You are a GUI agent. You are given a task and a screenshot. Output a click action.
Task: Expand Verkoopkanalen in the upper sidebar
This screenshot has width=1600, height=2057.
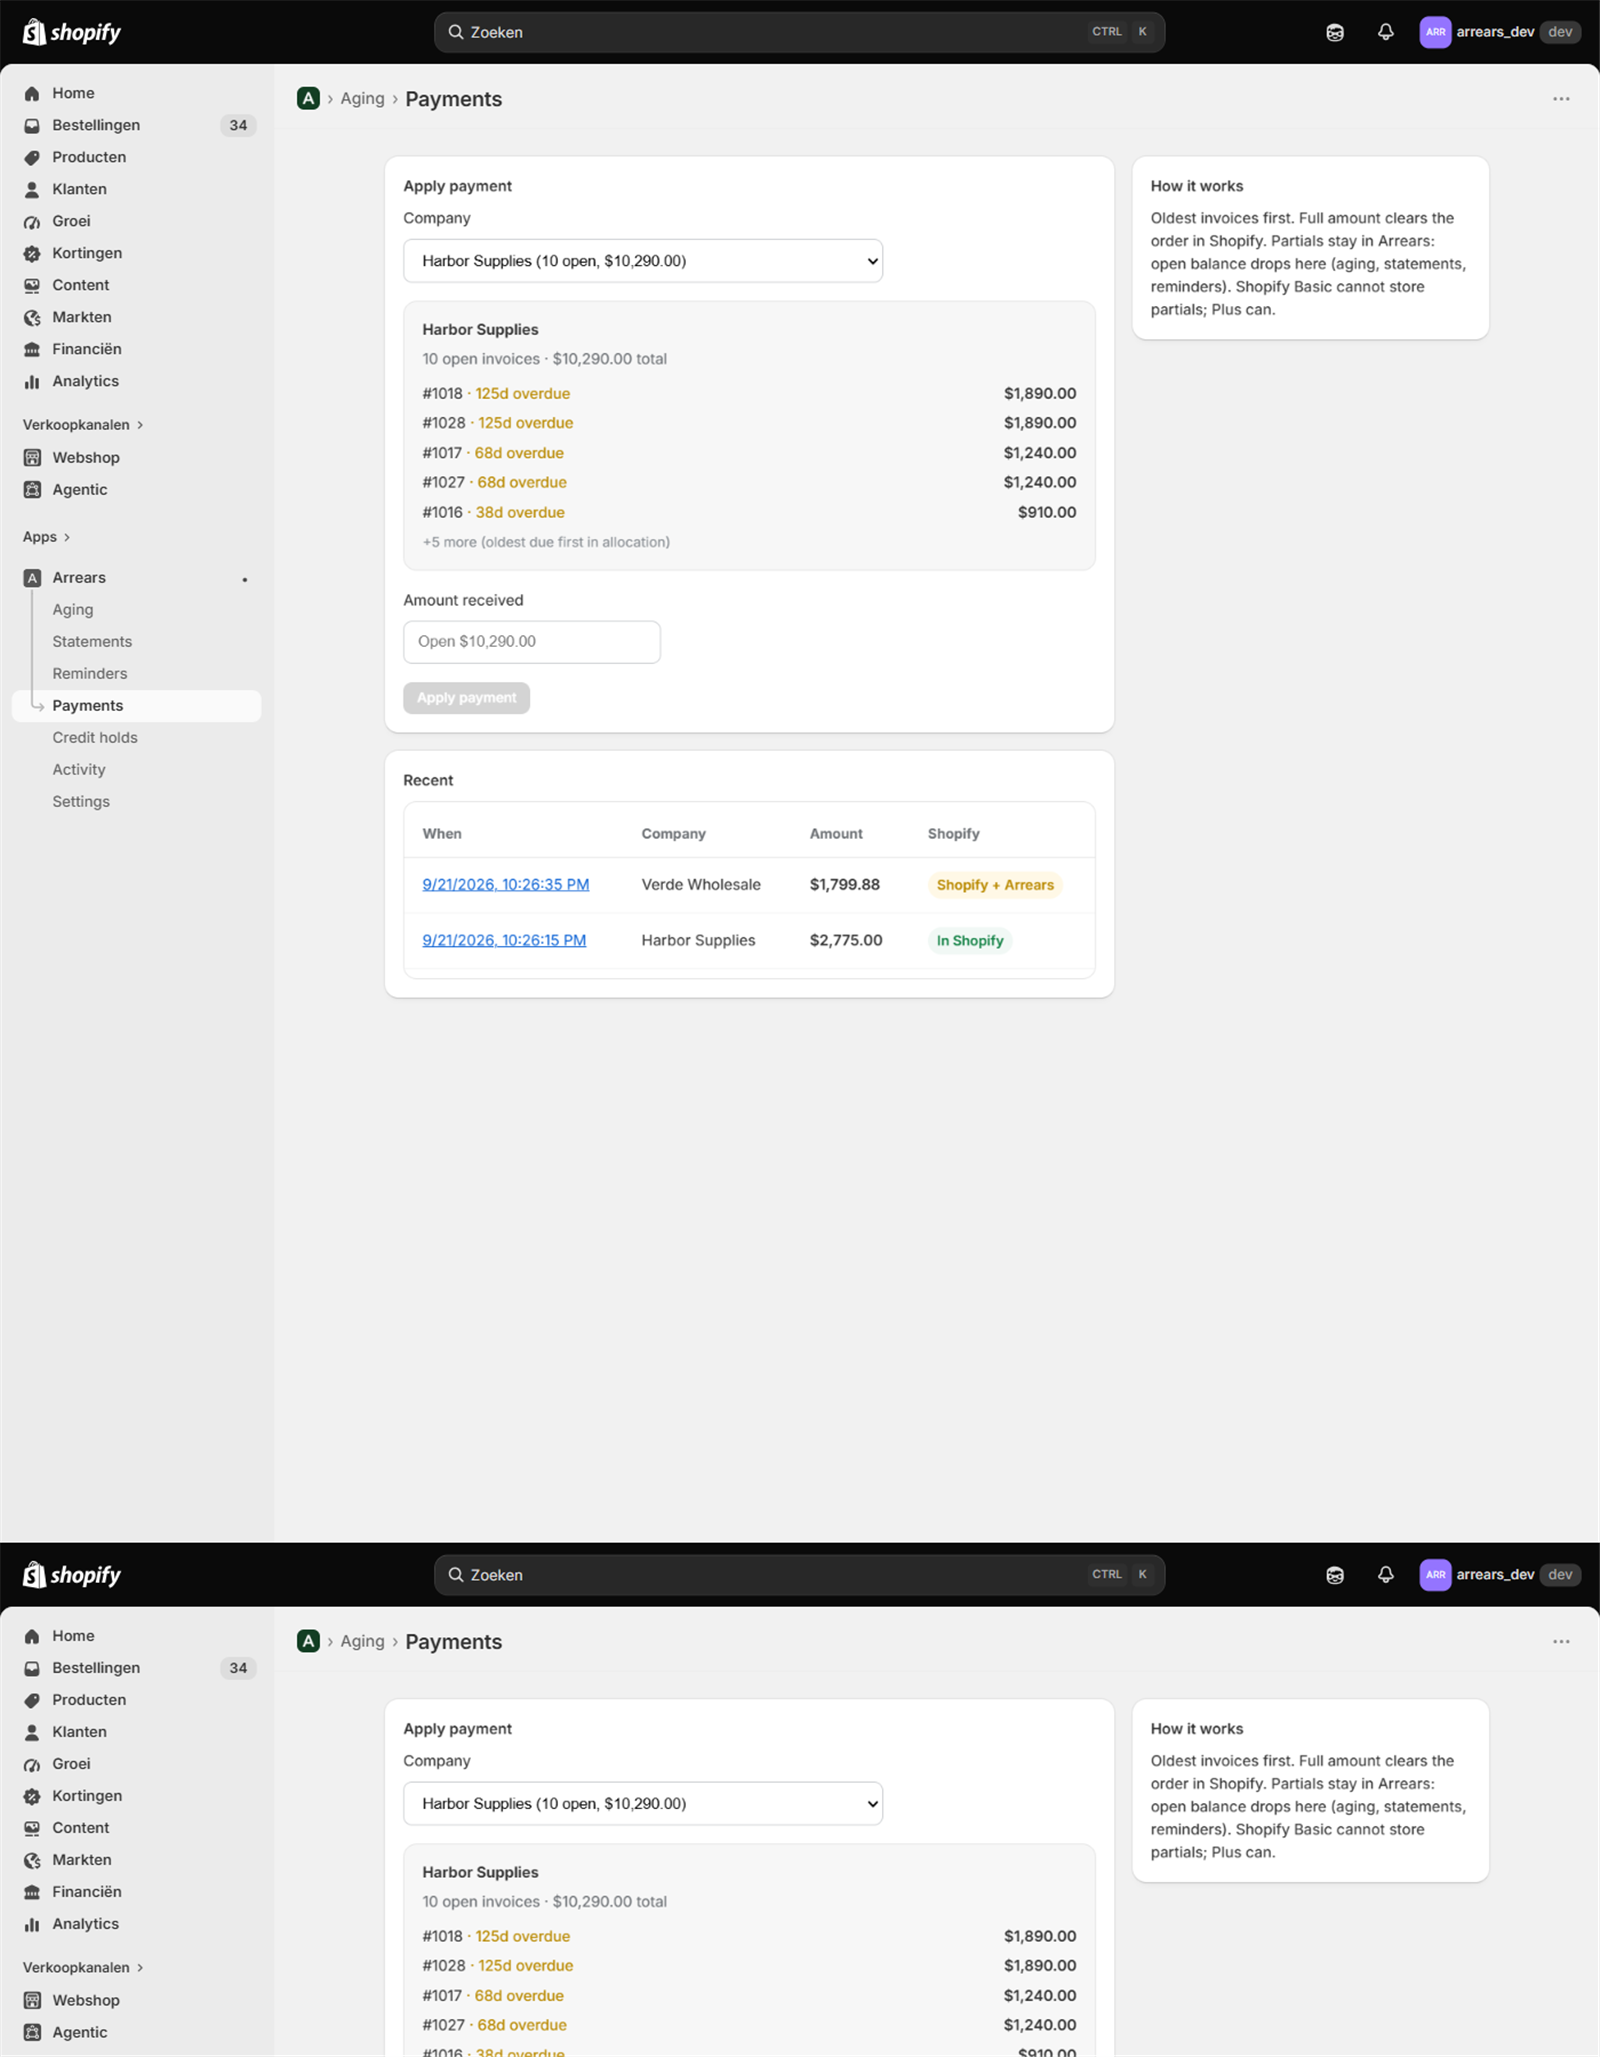[83, 425]
